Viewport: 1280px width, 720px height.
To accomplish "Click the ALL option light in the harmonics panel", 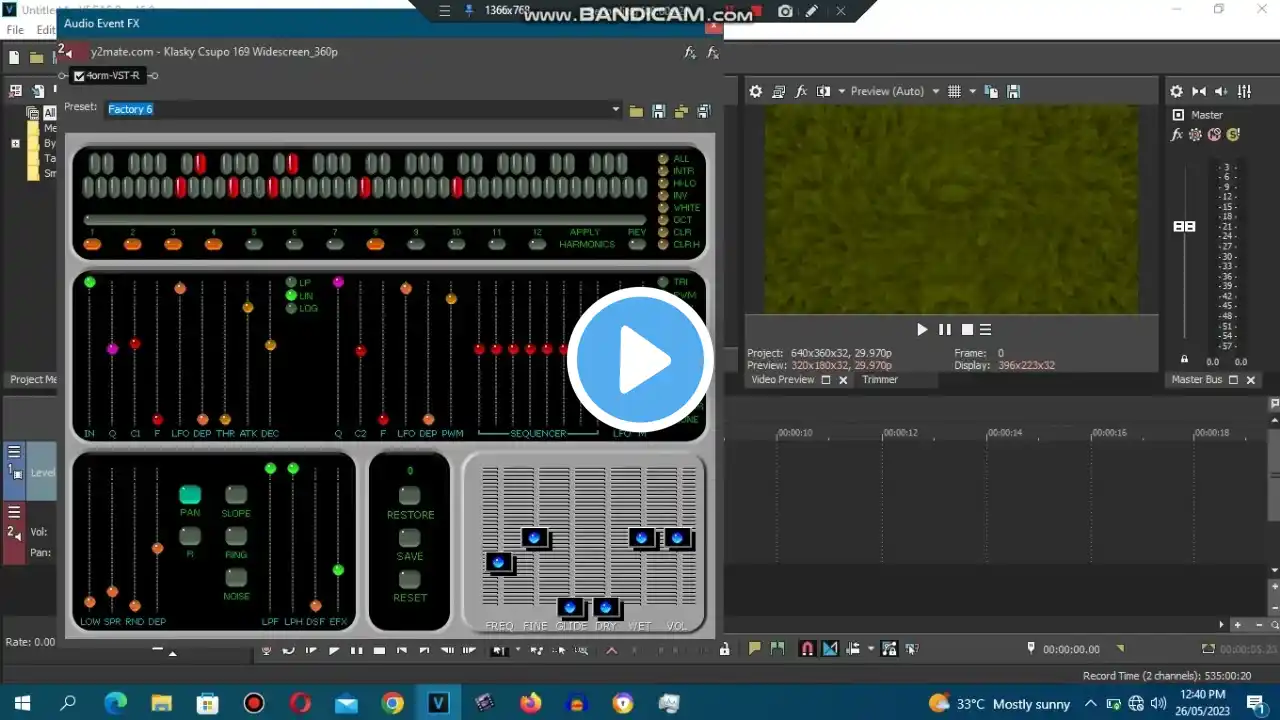I will point(663,159).
